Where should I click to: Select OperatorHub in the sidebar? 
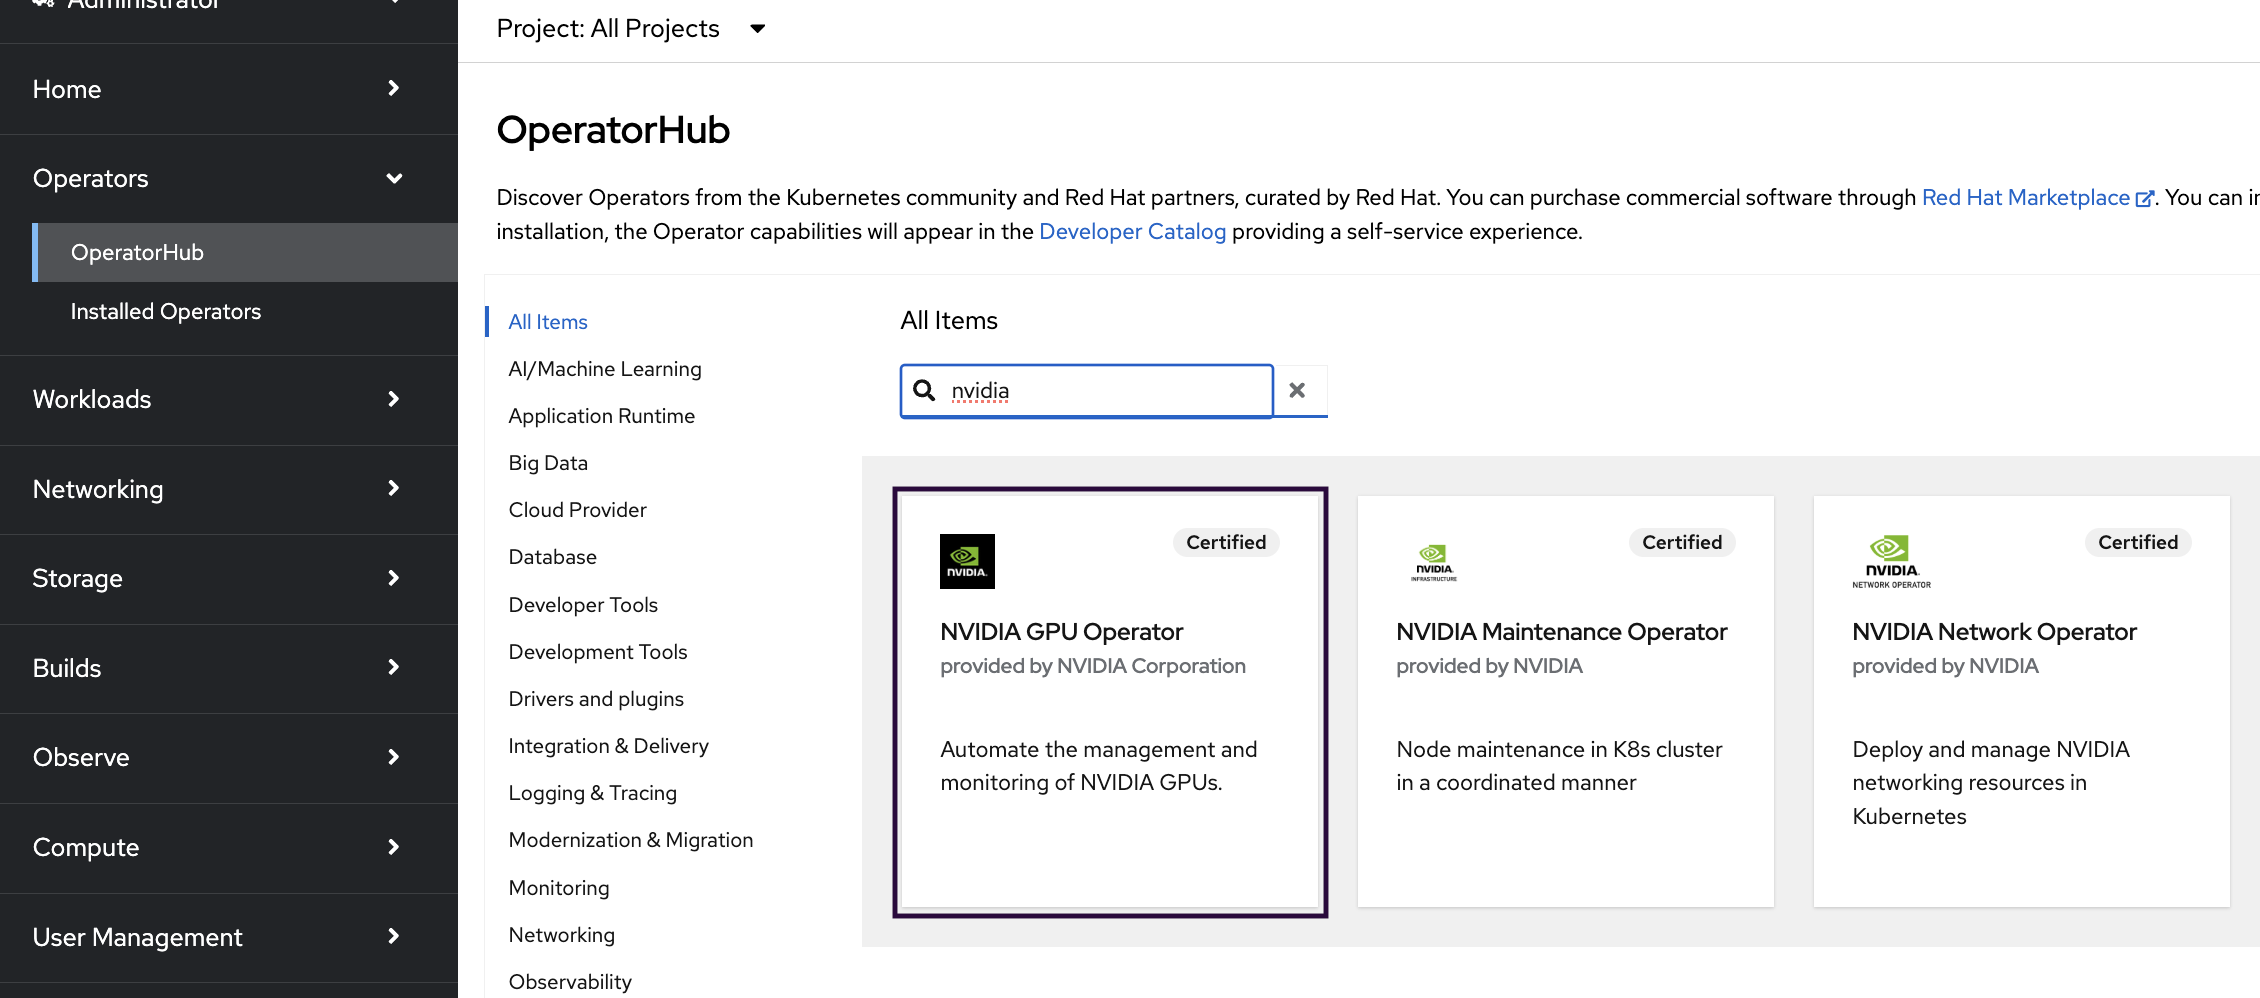click(137, 253)
